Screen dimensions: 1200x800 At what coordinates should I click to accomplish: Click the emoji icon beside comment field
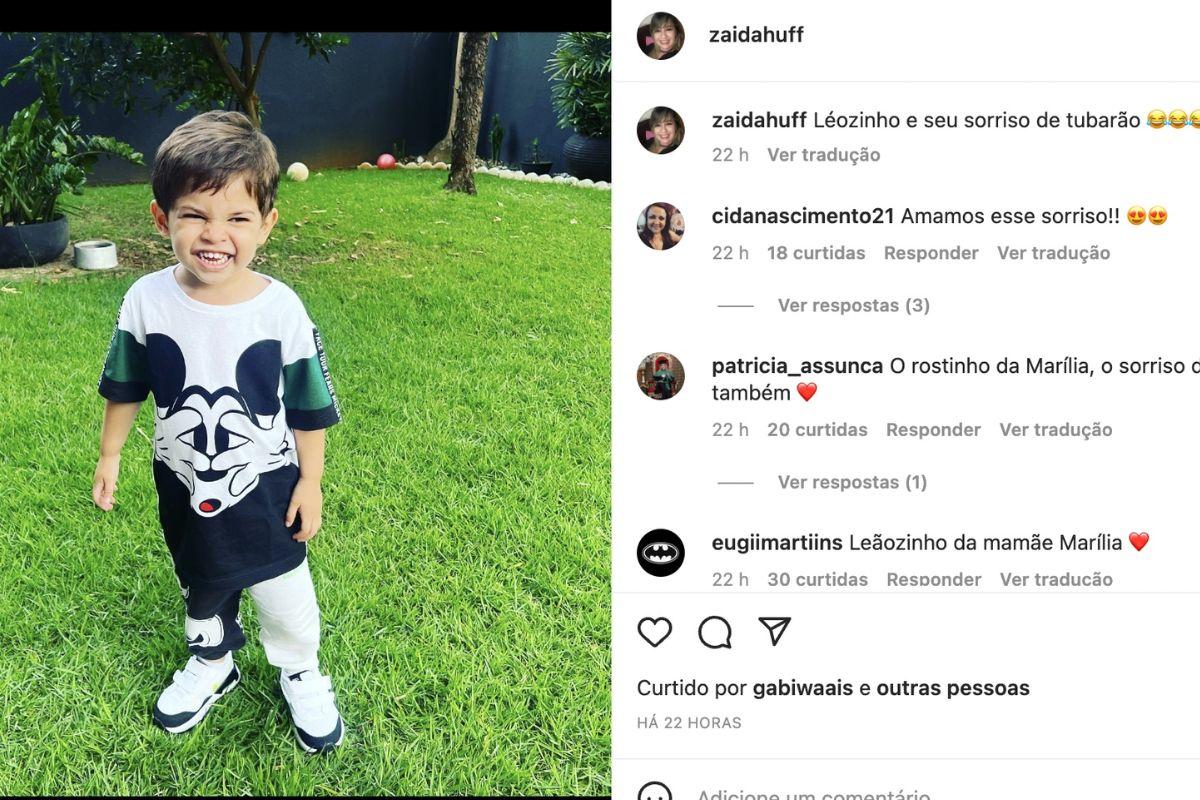[x=655, y=792]
